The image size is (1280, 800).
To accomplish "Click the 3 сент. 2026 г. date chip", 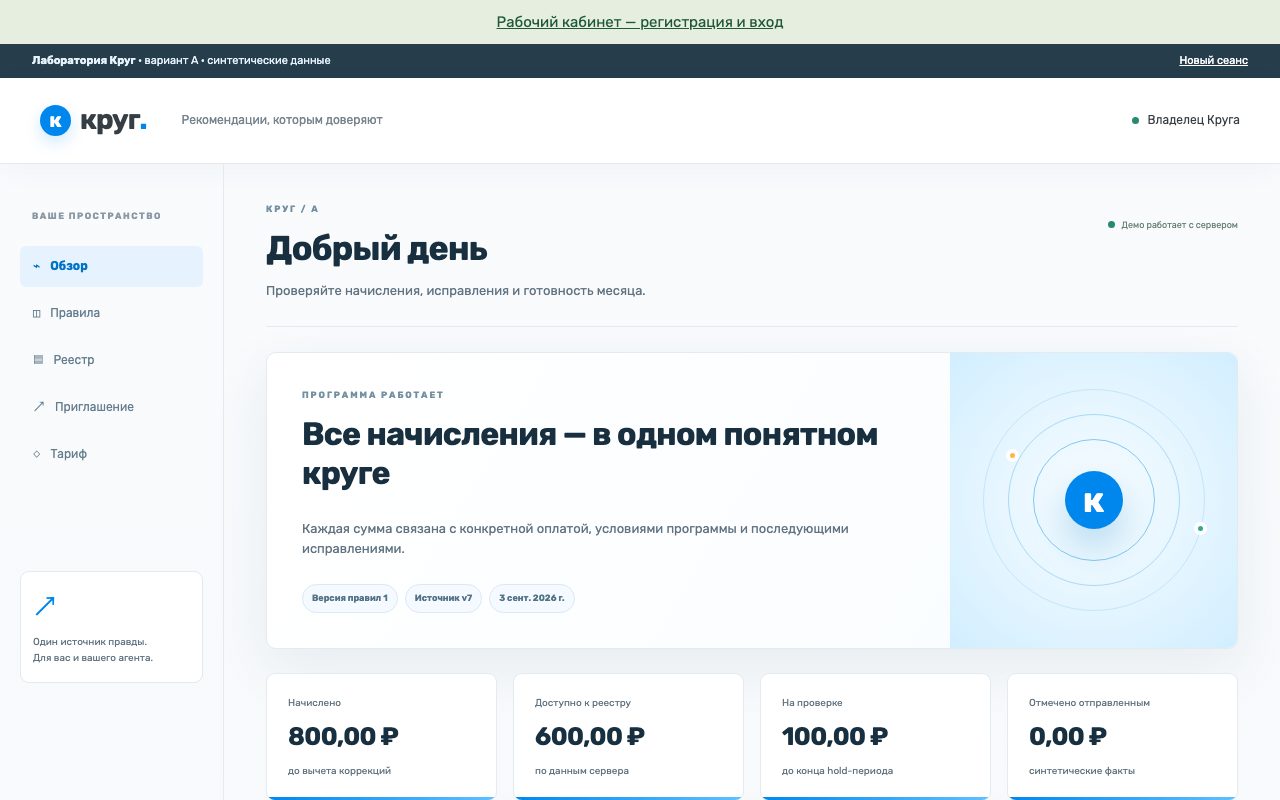I will tap(532, 598).
